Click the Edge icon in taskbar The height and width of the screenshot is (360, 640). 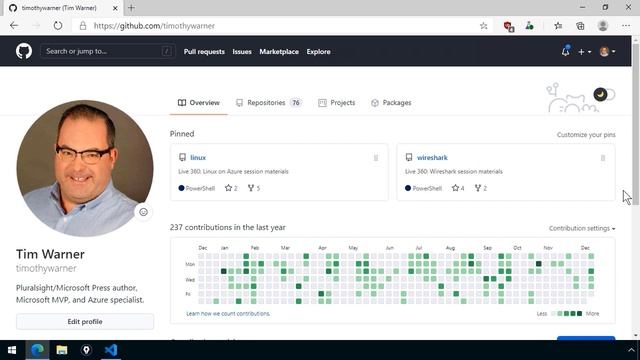(37, 350)
